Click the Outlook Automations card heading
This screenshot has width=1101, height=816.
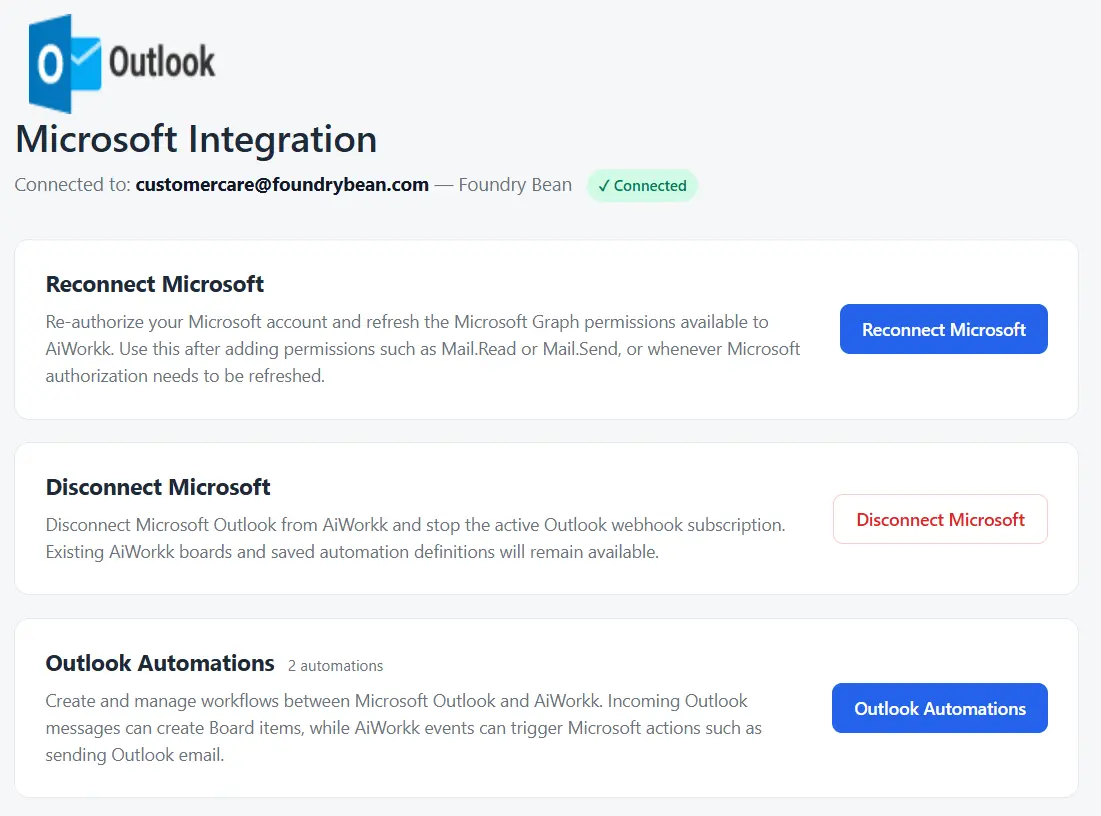(x=160, y=664)
